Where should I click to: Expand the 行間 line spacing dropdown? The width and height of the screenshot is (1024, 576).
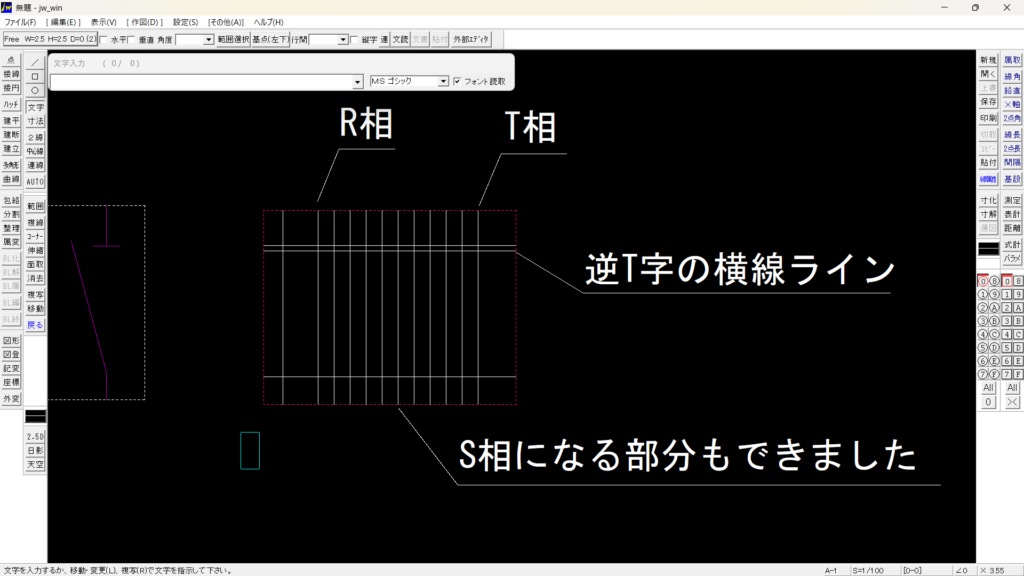point(343,40)
